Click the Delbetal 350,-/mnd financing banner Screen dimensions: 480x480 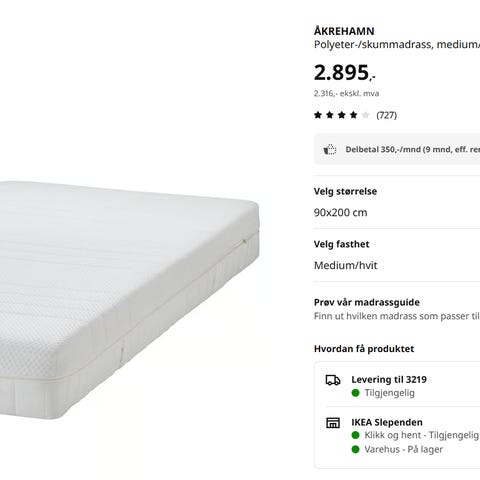397,149
